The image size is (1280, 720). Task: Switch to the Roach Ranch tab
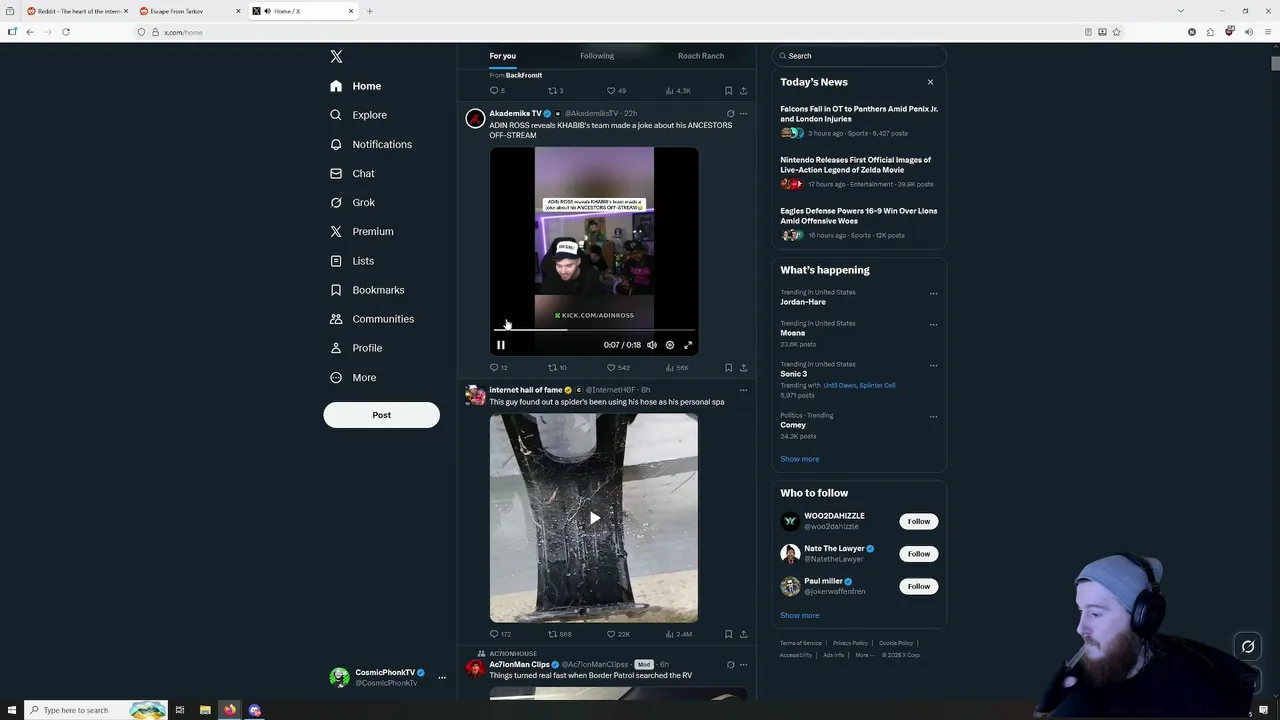click(x=701, y=56)
